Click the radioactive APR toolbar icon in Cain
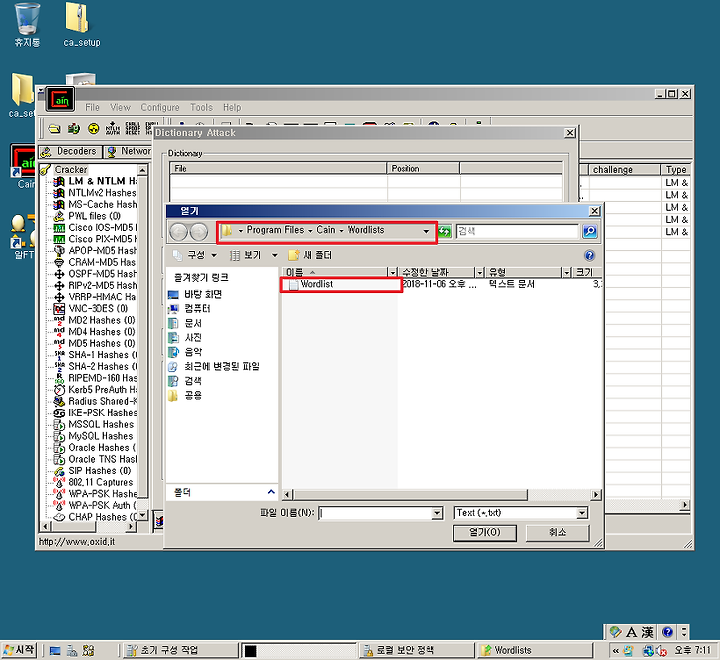Viewport: 720px width, 660px height. point(93,129)
